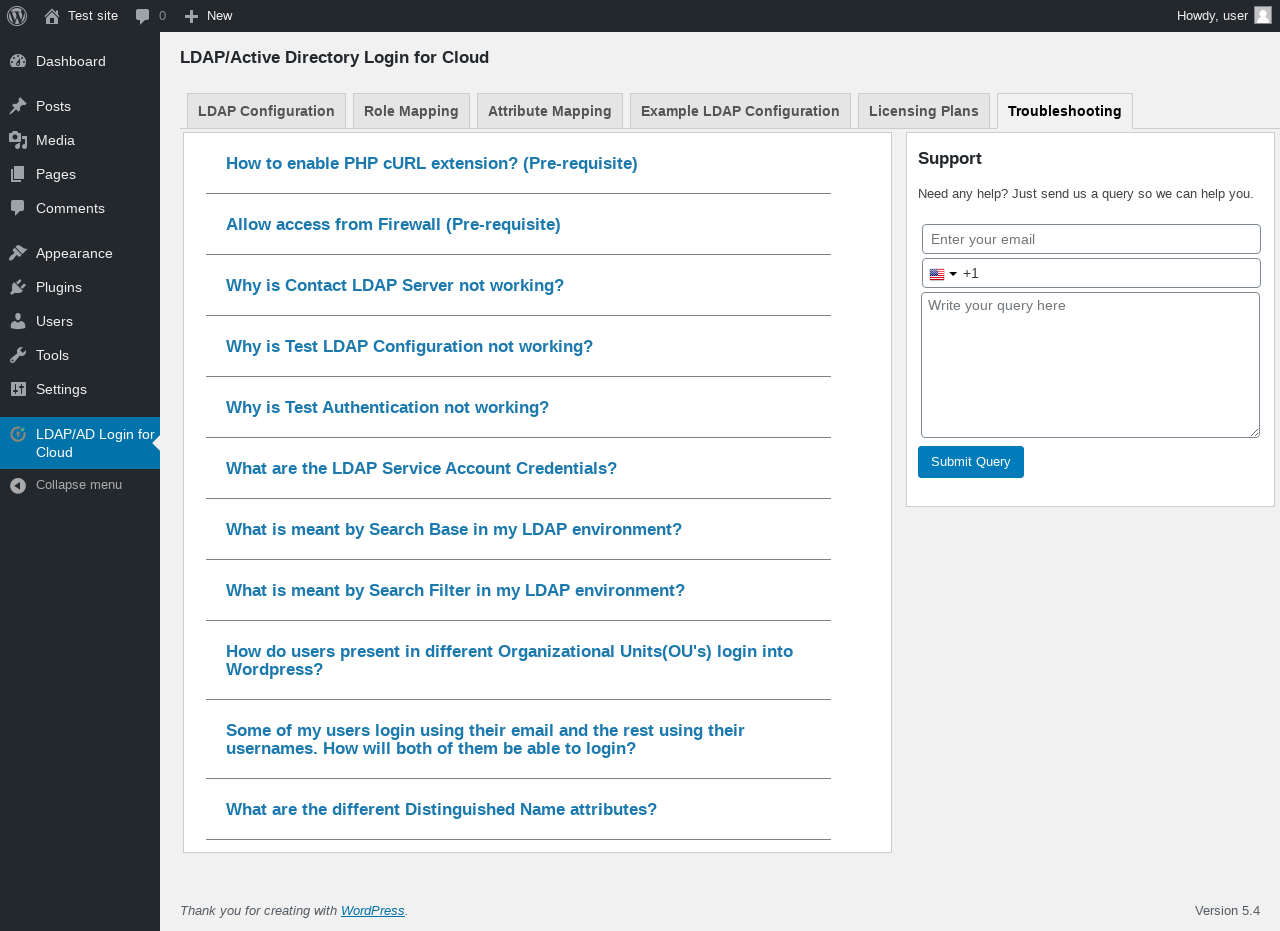The height and width of the screenshot is (931, 1280).
Task: Click the WordPress logo icon
Action: (x=17, y=16)
